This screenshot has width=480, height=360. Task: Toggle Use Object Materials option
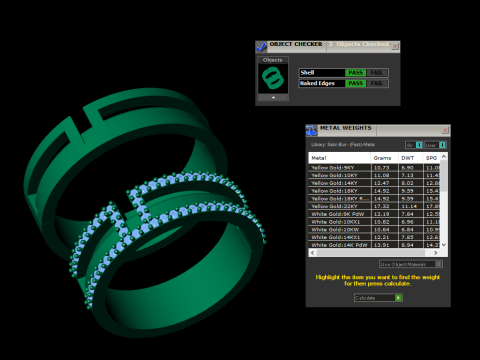[411, 264]
